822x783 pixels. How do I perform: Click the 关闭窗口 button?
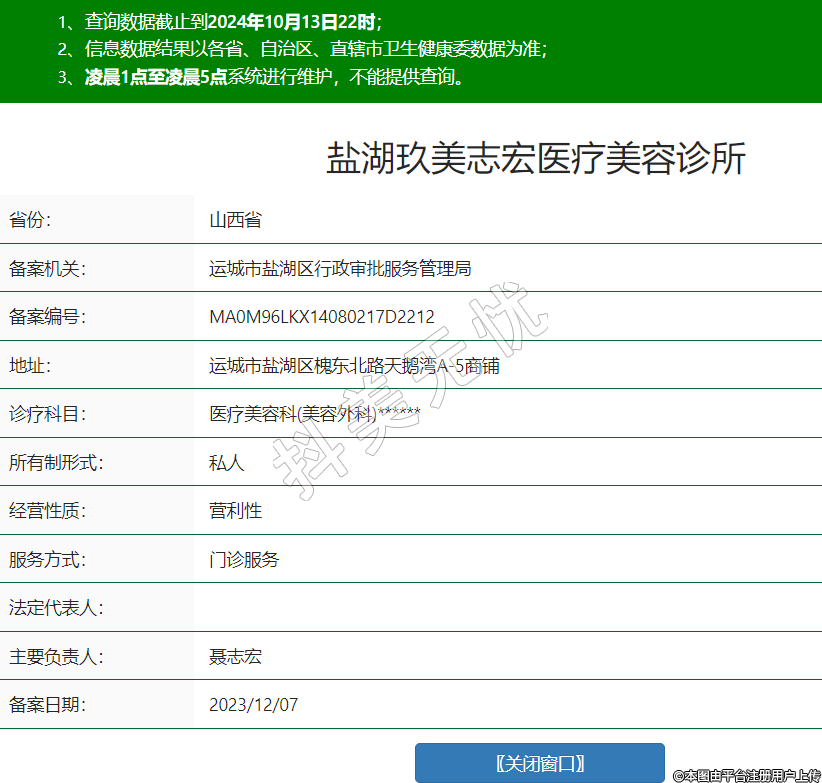[539, 763]
